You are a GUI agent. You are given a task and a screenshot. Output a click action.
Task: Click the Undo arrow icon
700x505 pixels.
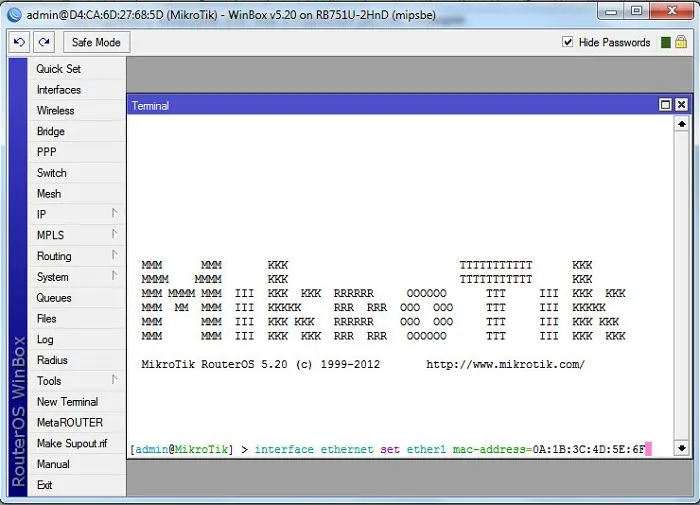click(19, 42)
